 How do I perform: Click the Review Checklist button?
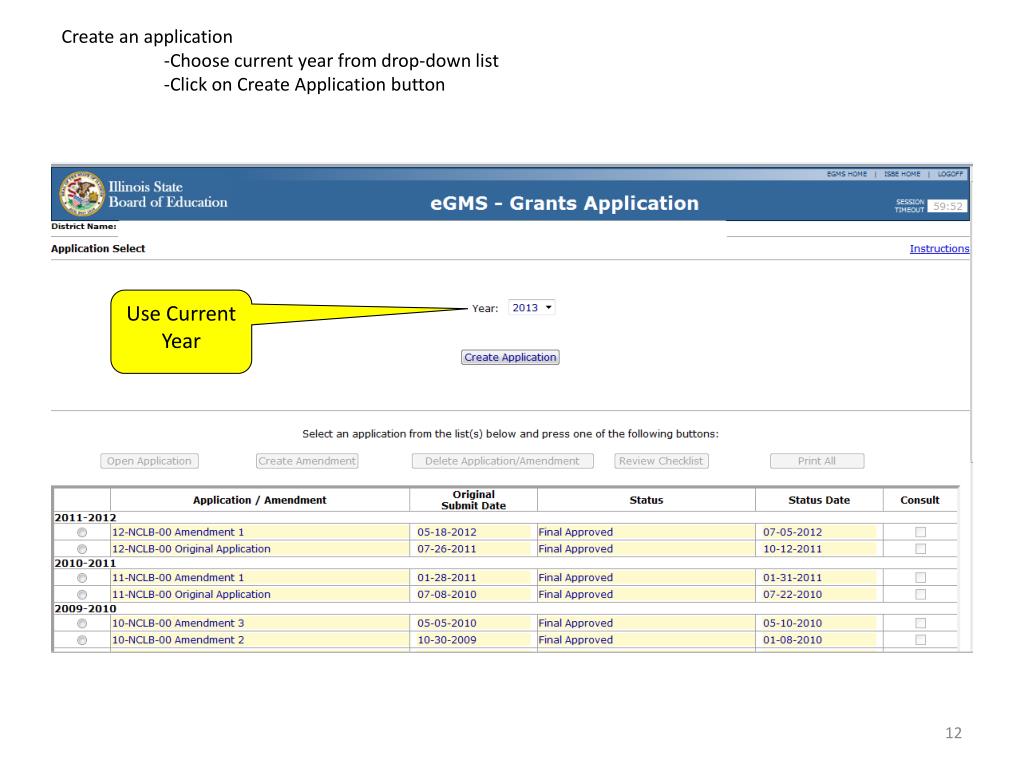pyautogui.click(x=661, y=461)
